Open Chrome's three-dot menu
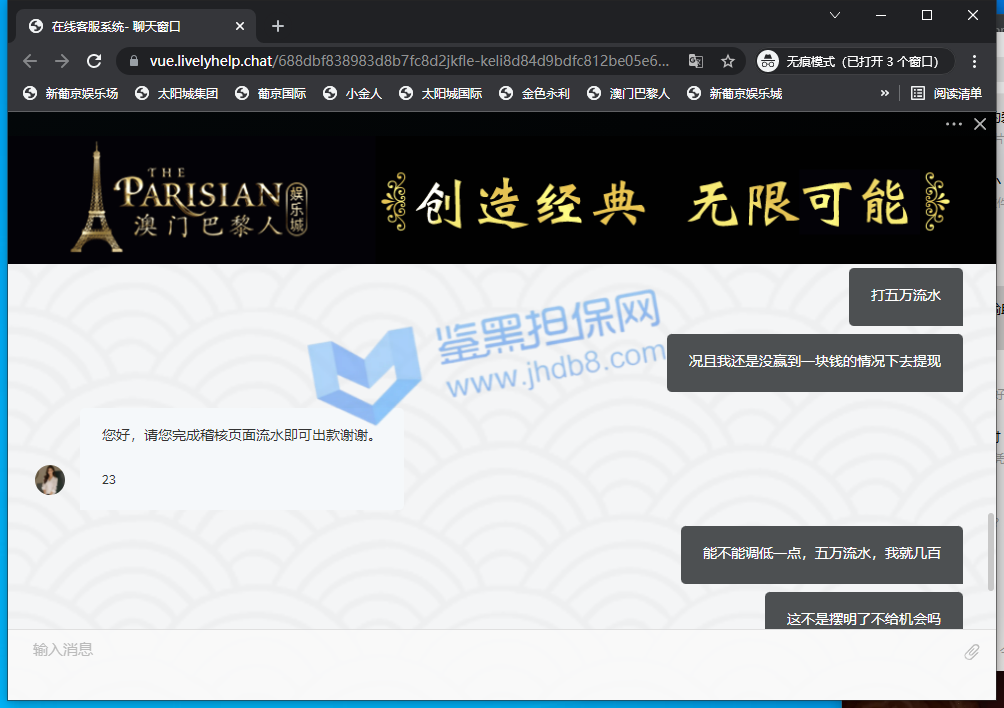Screen dimensions: 1004x708 [x=975, y=61]
